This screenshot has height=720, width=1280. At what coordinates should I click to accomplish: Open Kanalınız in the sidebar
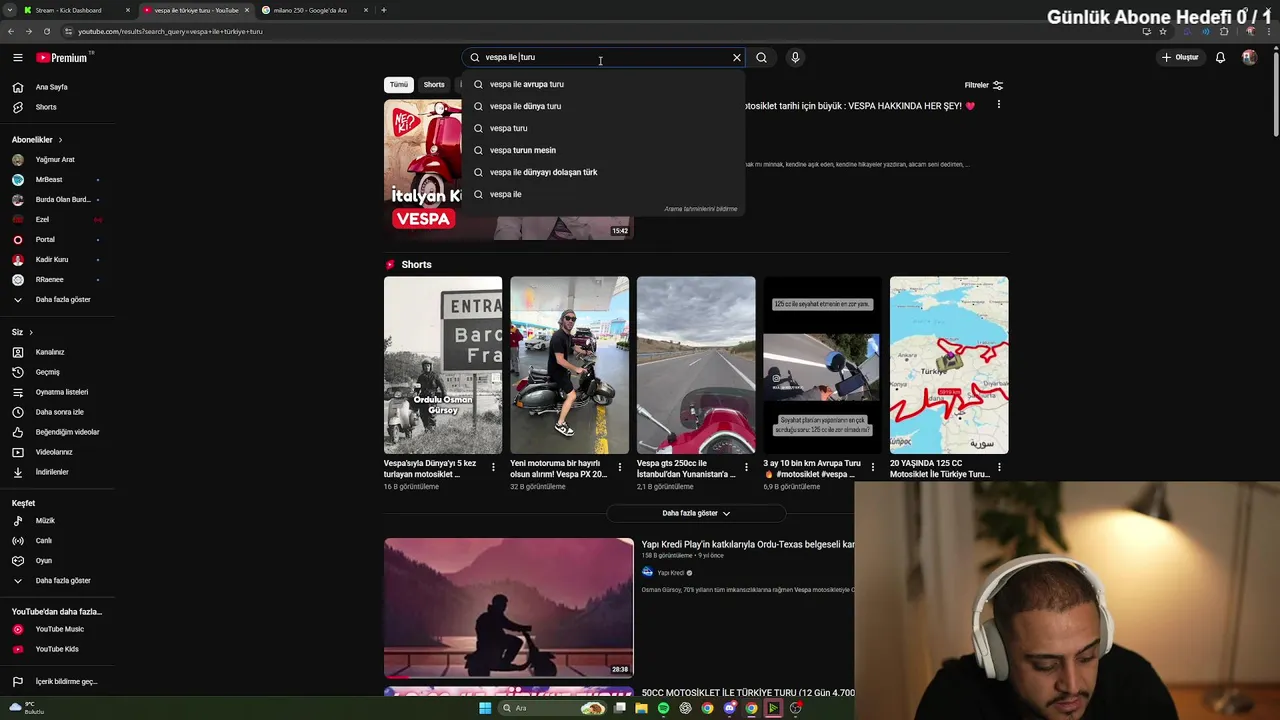tap(57, 352)
